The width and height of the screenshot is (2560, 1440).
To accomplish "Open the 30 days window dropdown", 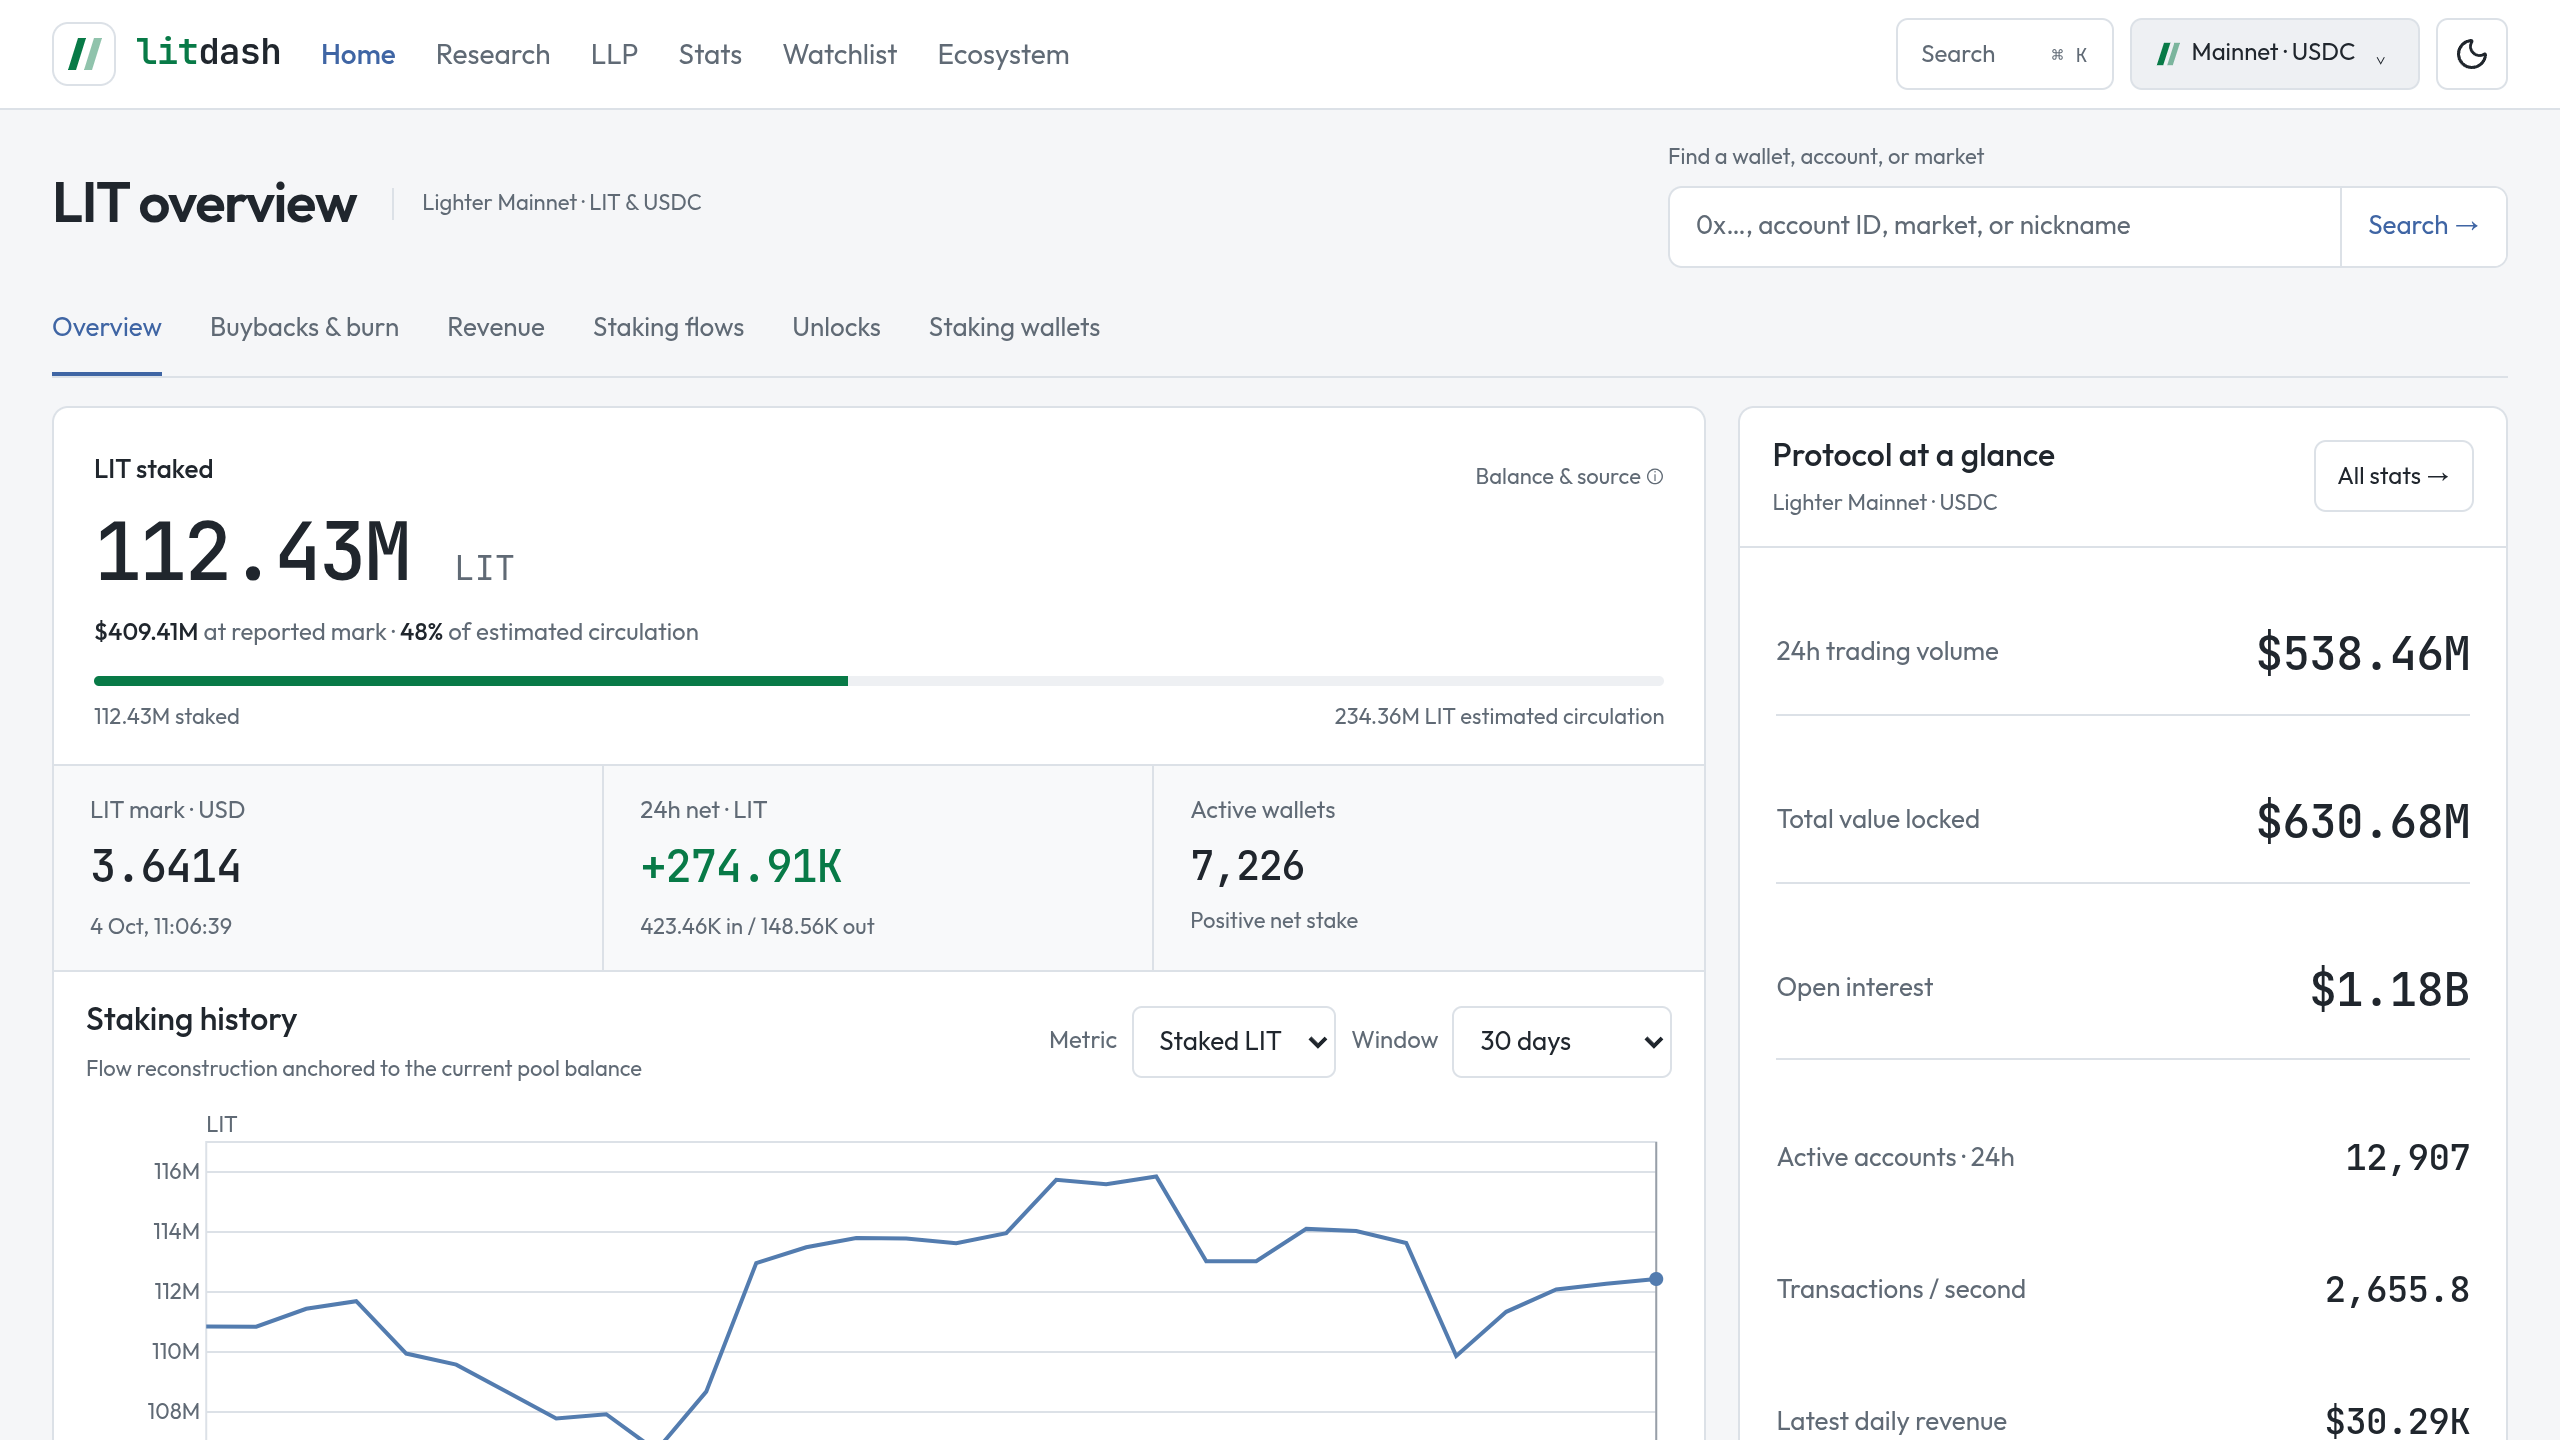I will (1561, 1041).
